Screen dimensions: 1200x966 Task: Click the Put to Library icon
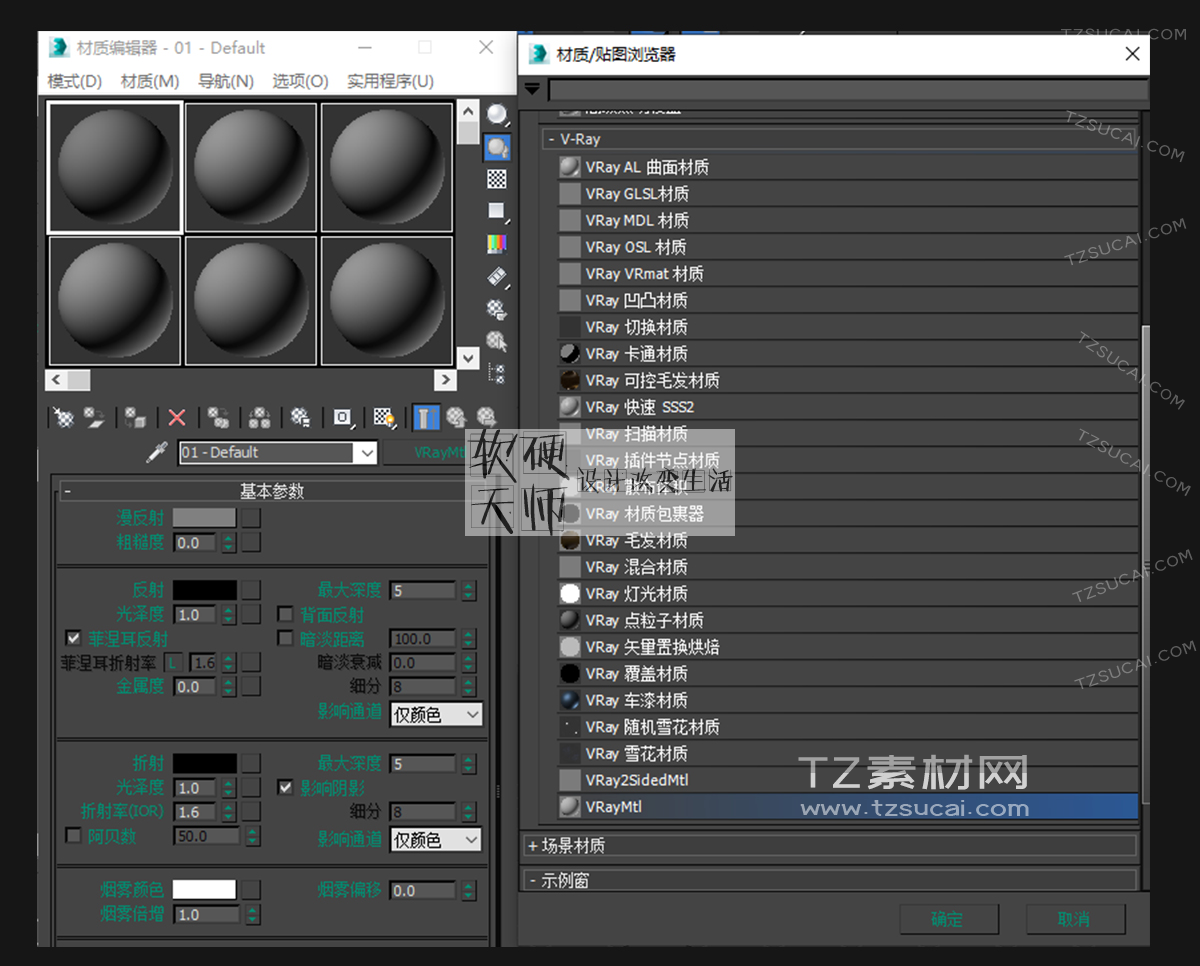coord(300,417)
